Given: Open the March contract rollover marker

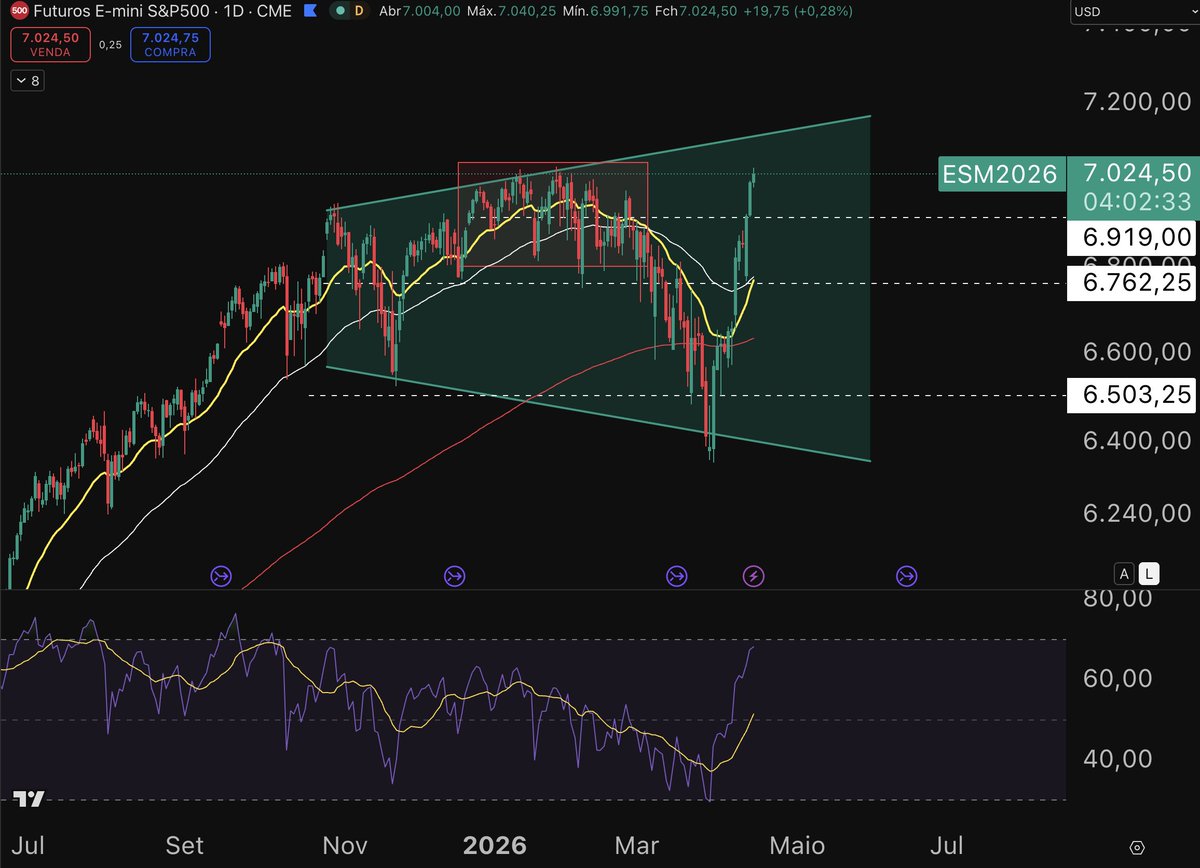Looking at the screenshot, I should (677, 576).
